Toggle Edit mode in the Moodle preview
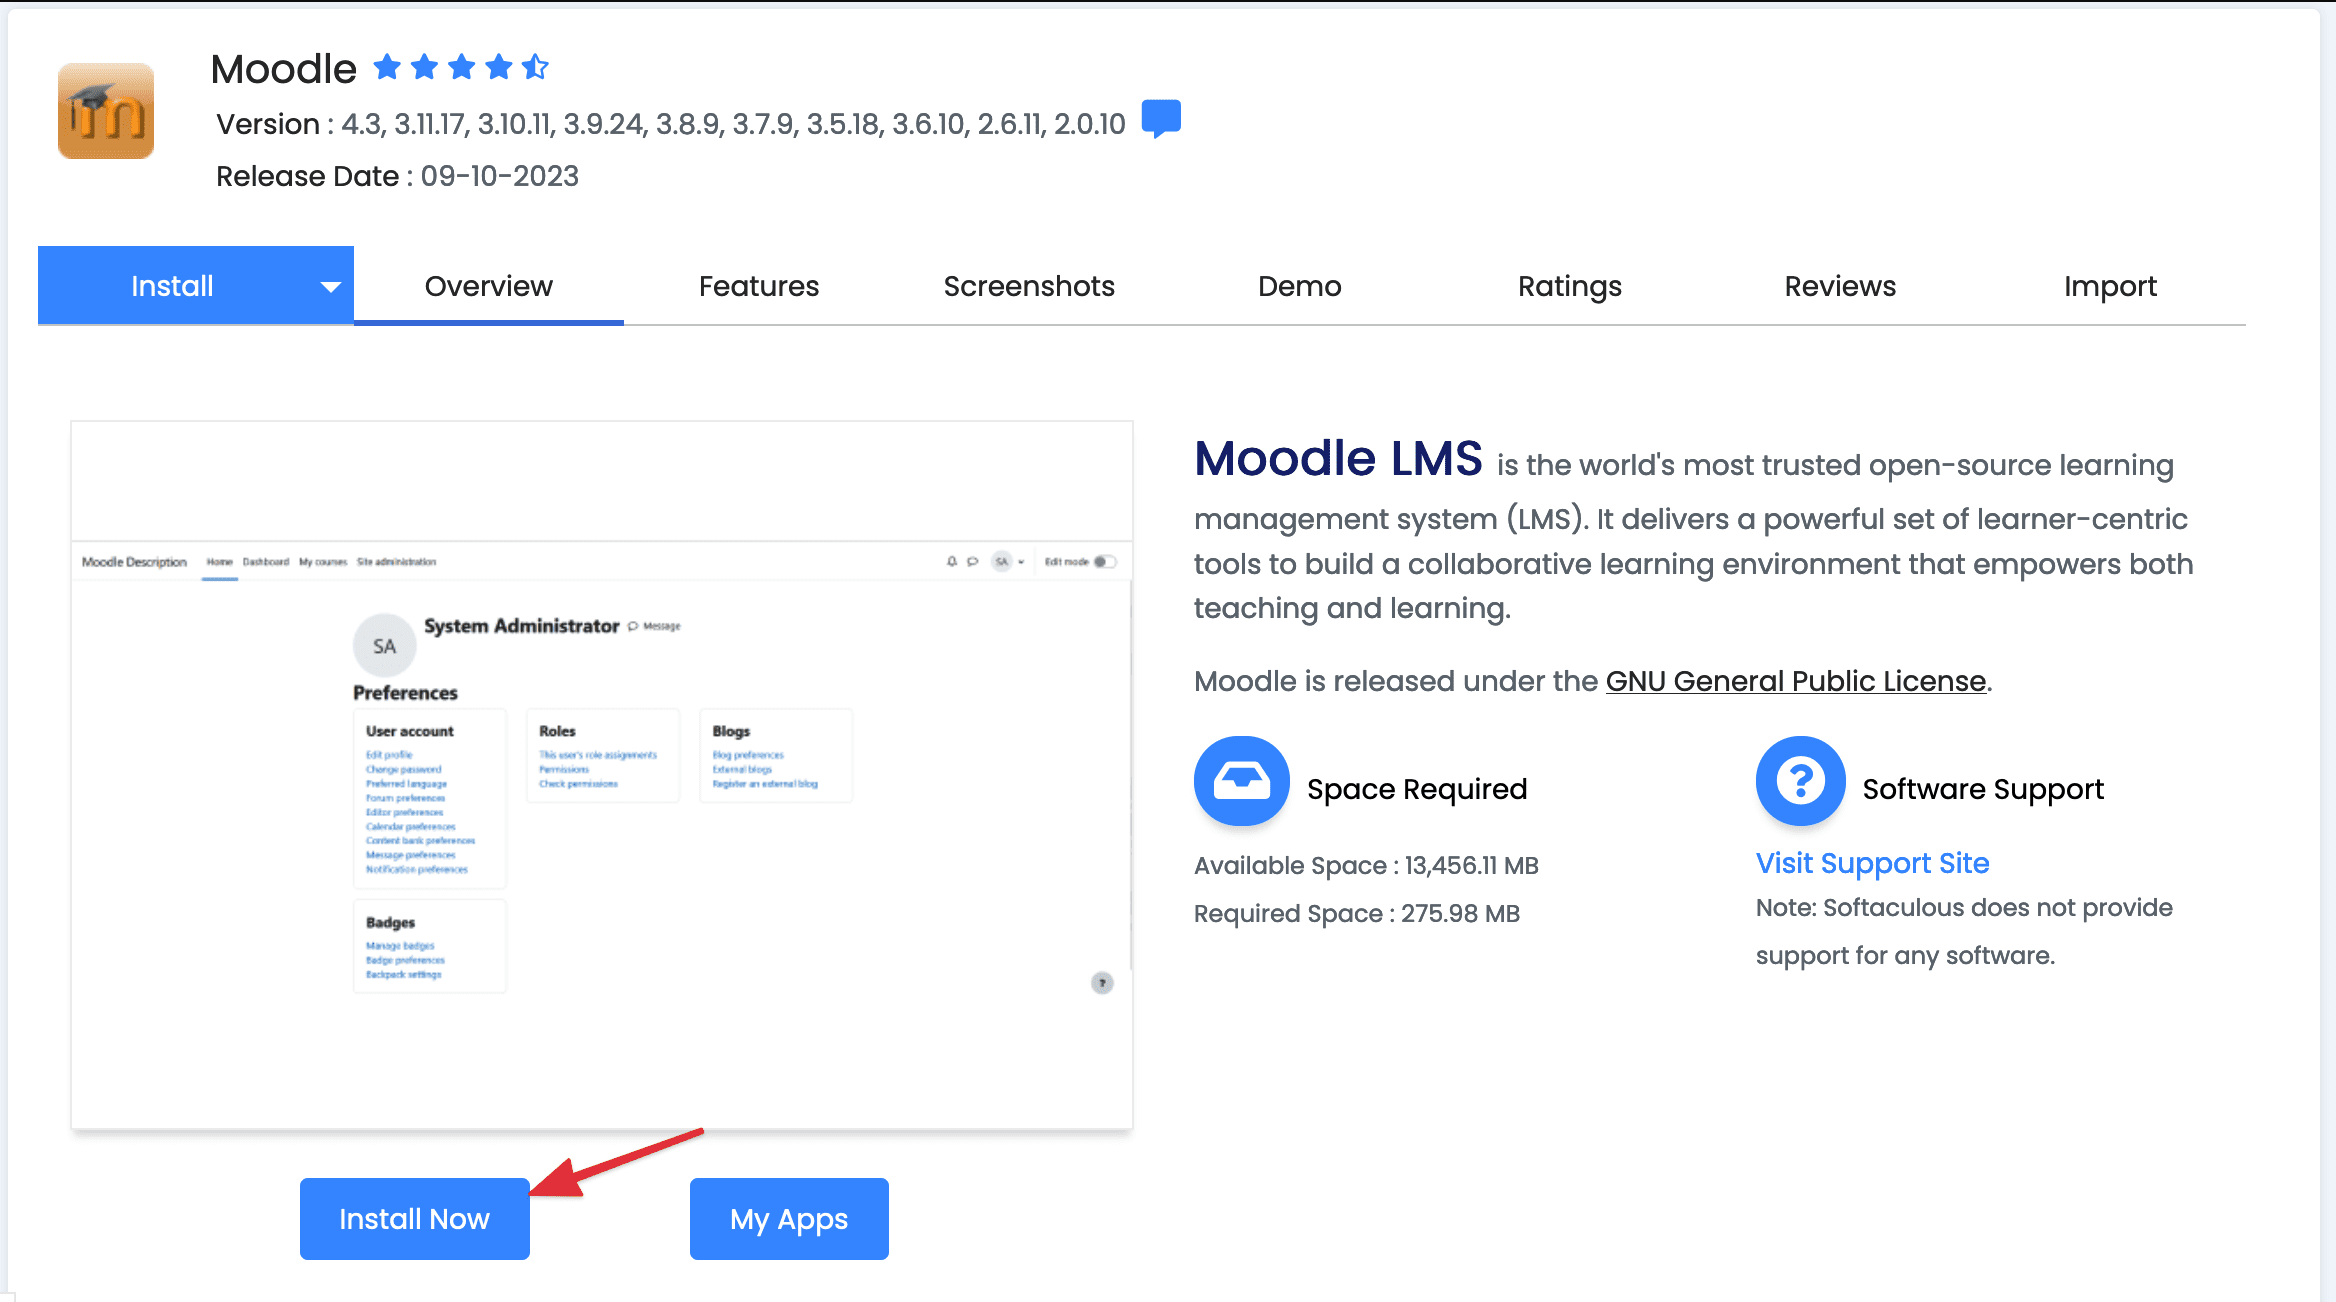 click(1105, 561)
